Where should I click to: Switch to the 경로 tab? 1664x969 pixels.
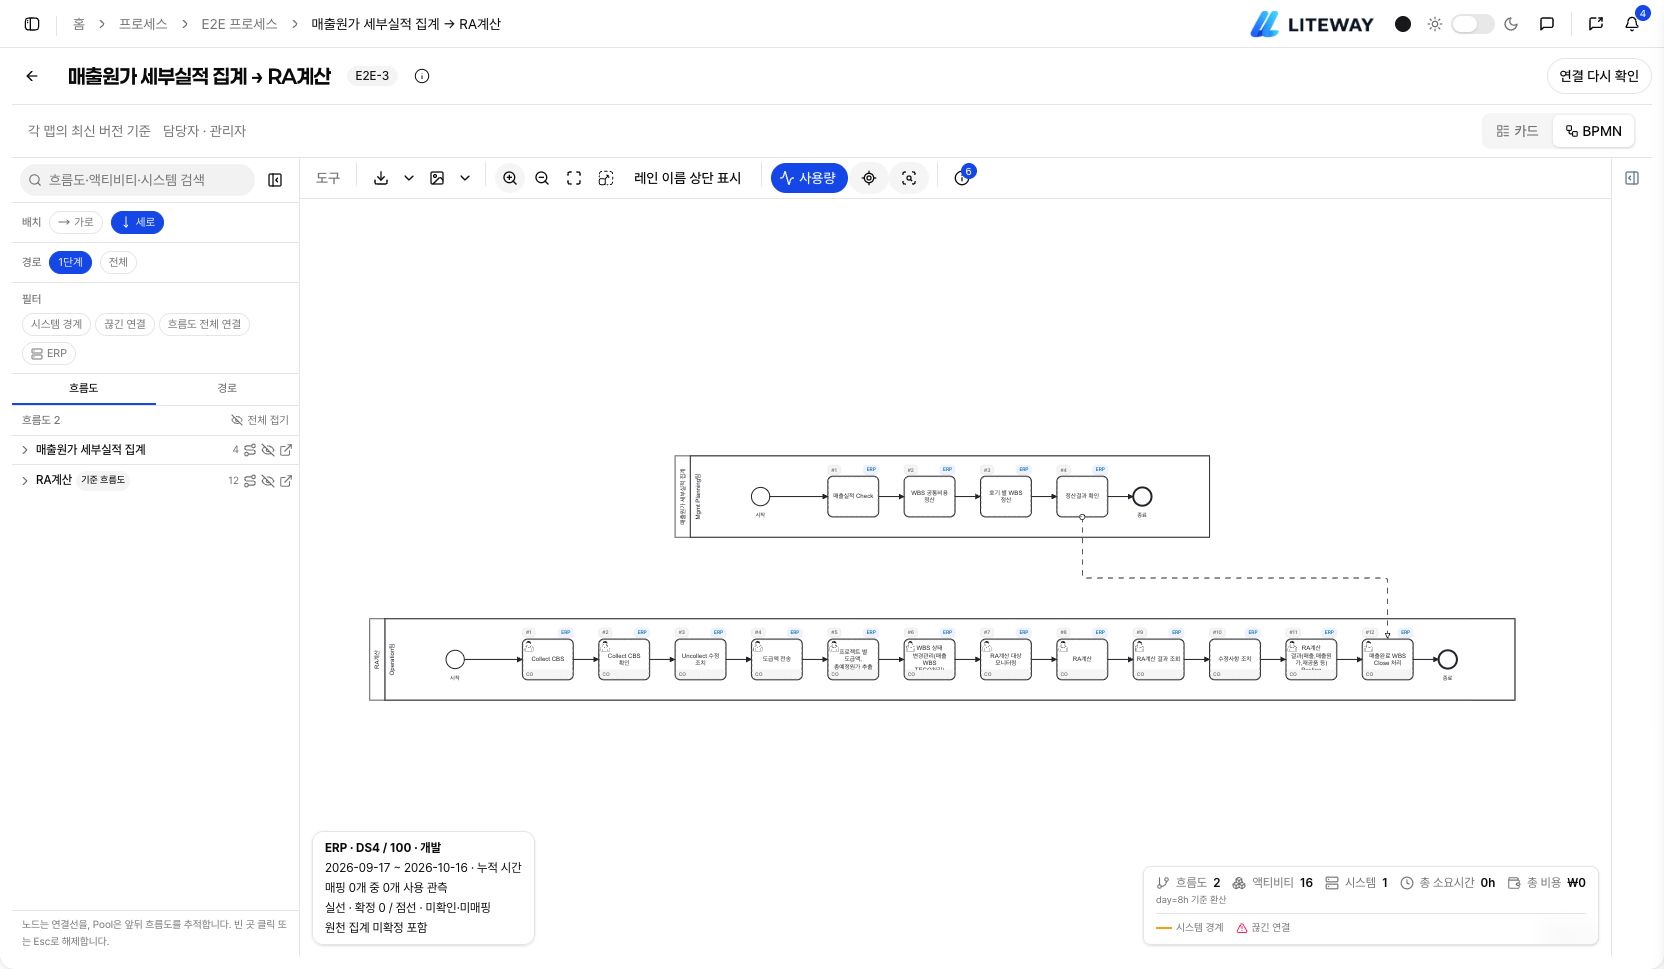click(227, 388)
